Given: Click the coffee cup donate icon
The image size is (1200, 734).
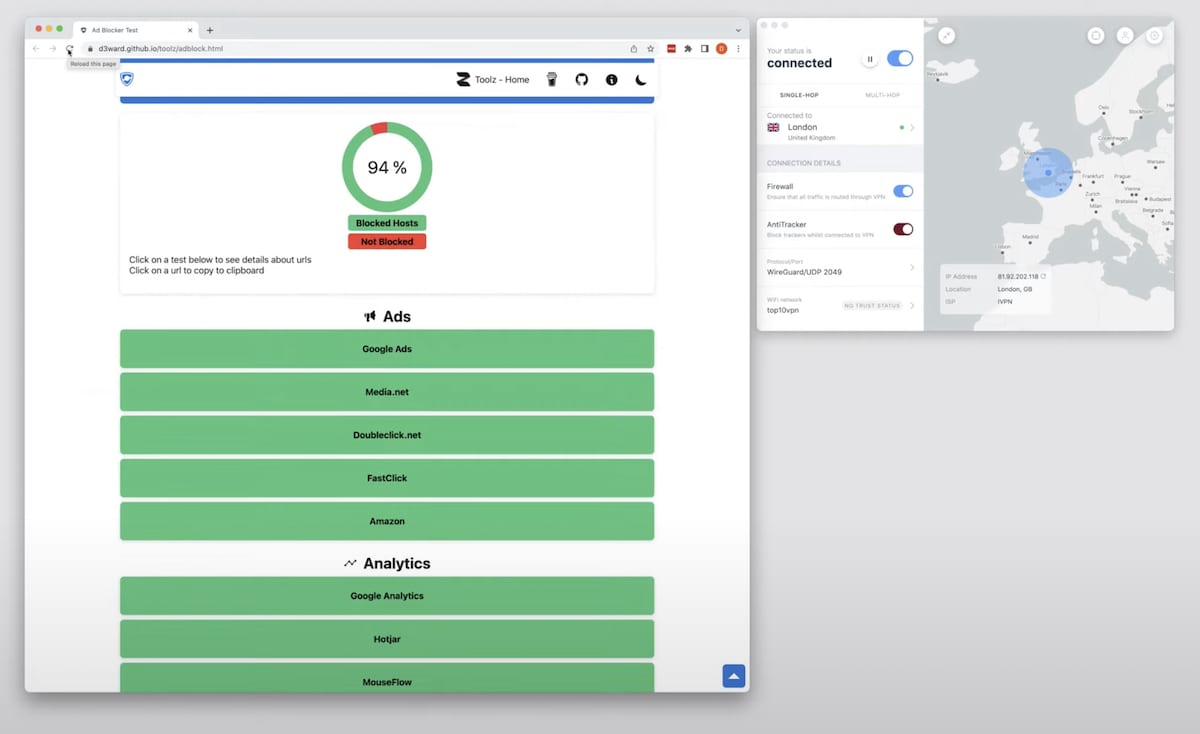Looking at the screenshot, I should (552, 79).
